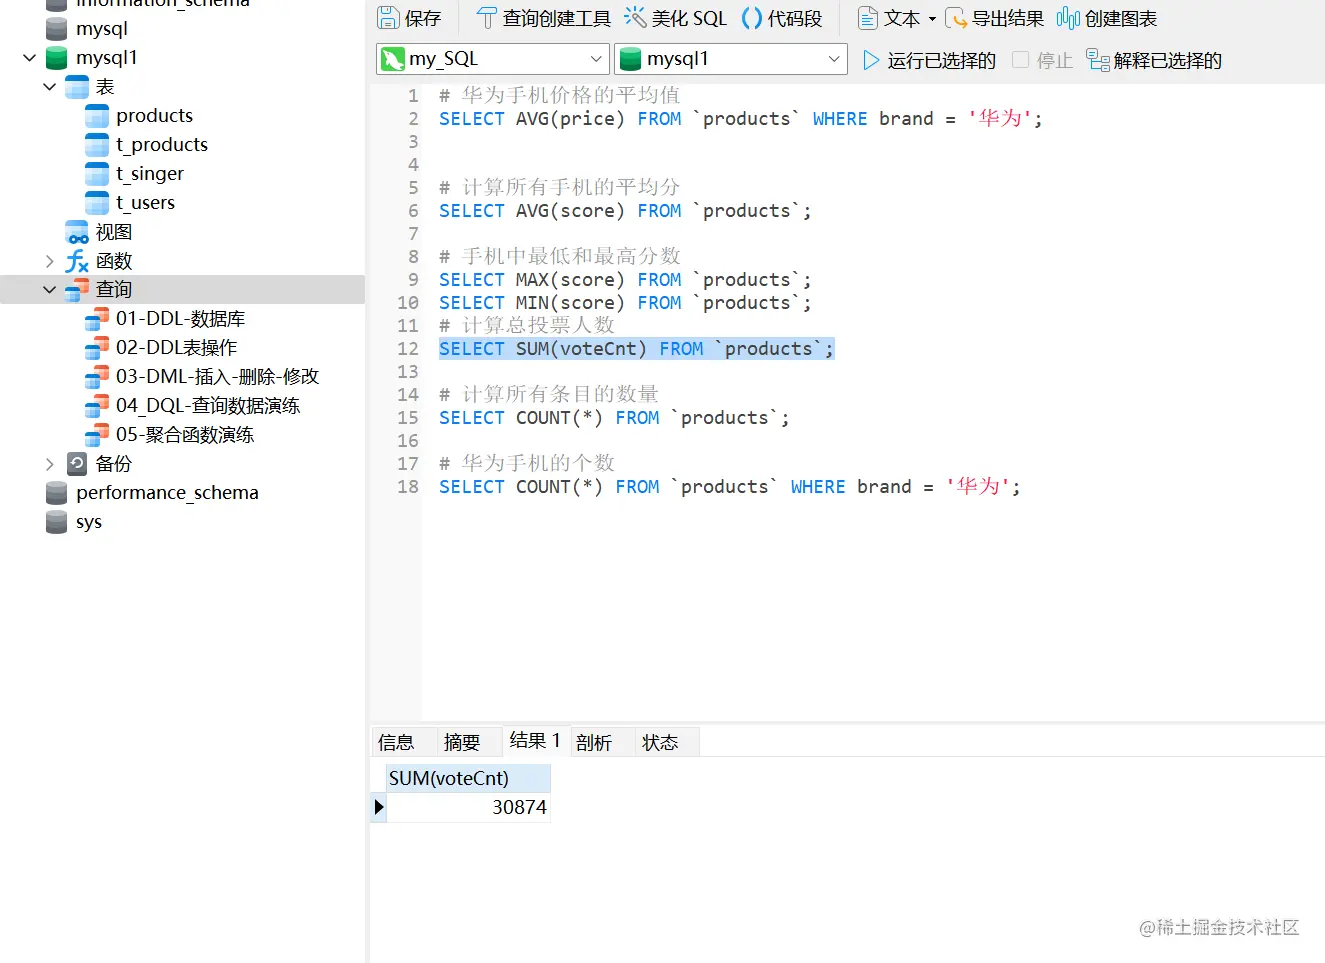Click the performance_schema database icon

pos(57,493)
